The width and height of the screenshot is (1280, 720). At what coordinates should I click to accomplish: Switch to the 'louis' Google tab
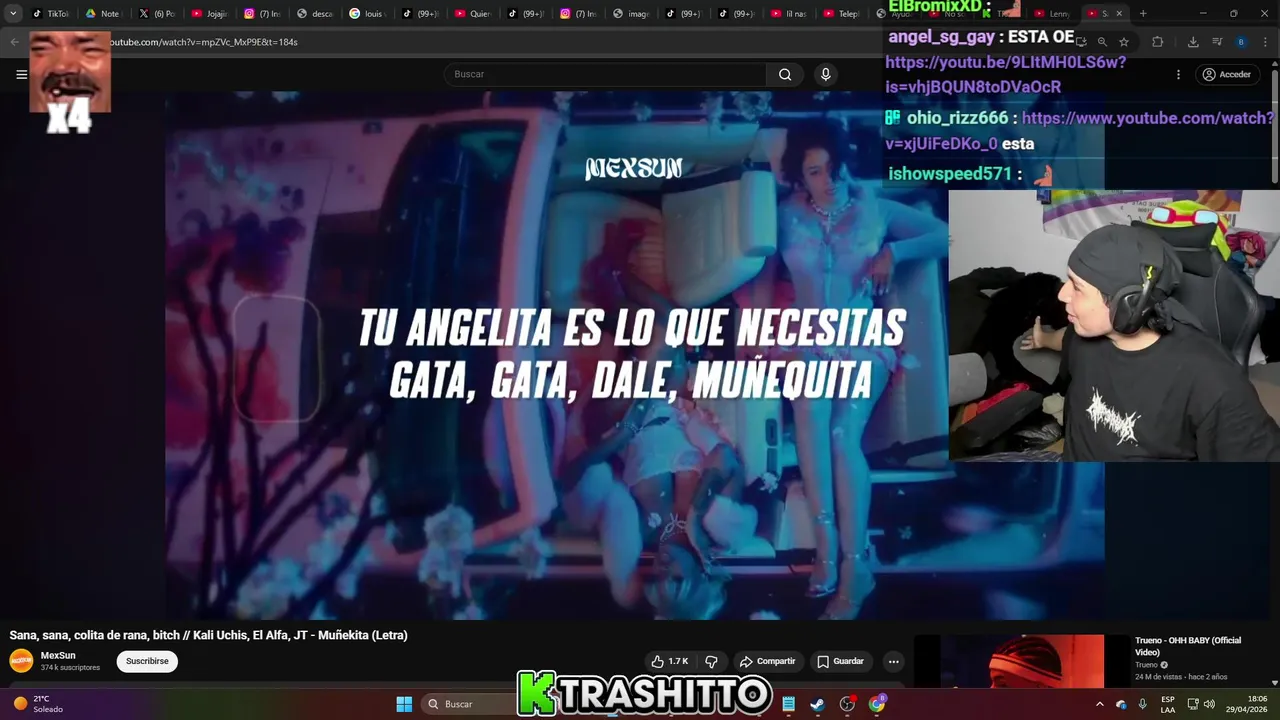[368, 14]
